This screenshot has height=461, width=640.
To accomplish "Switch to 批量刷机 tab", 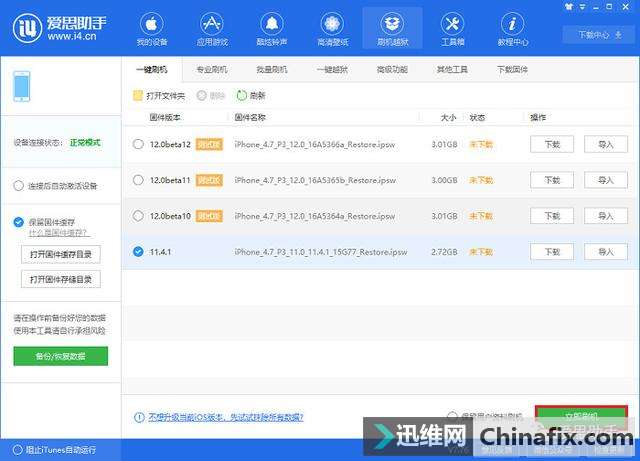I will (272, 70).
